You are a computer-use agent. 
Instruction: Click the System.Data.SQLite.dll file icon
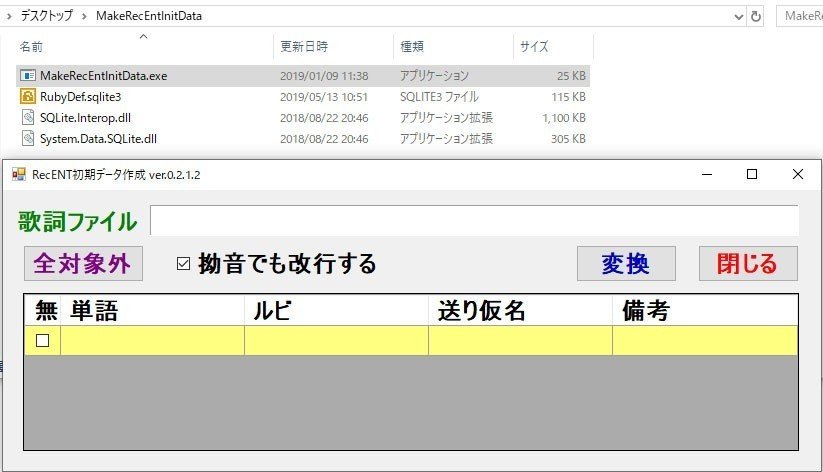[x=28, y=139]
